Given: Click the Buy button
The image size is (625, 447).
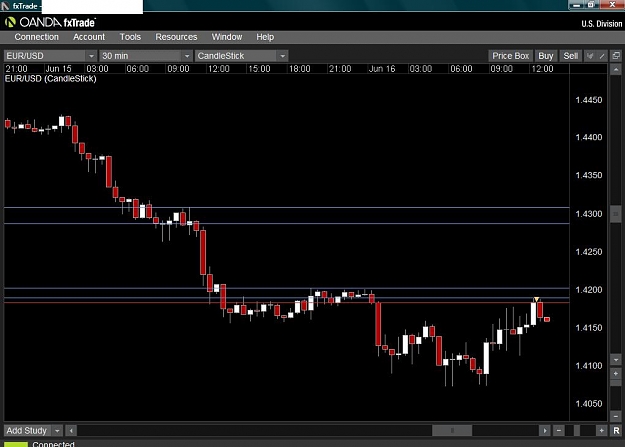Looking at the screenshot, I should (x=546, y=56).
